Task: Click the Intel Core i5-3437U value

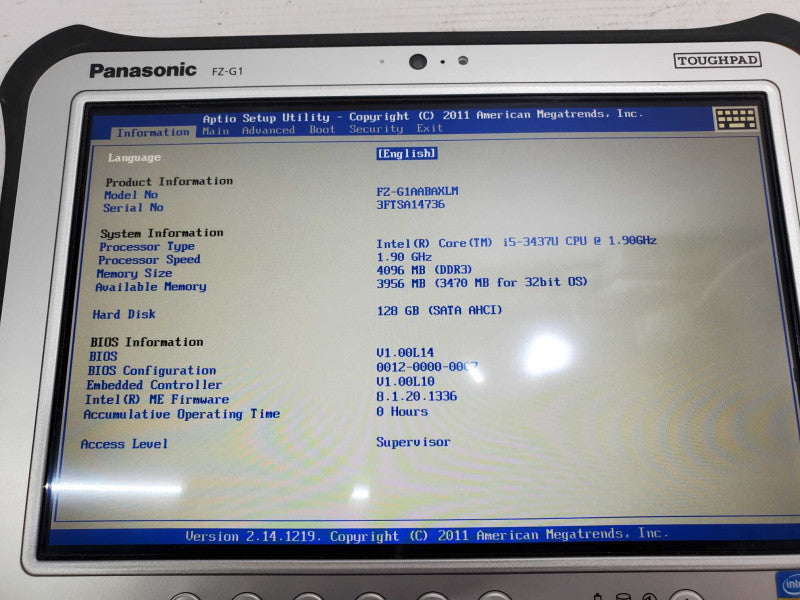Action: click(516, 241)
